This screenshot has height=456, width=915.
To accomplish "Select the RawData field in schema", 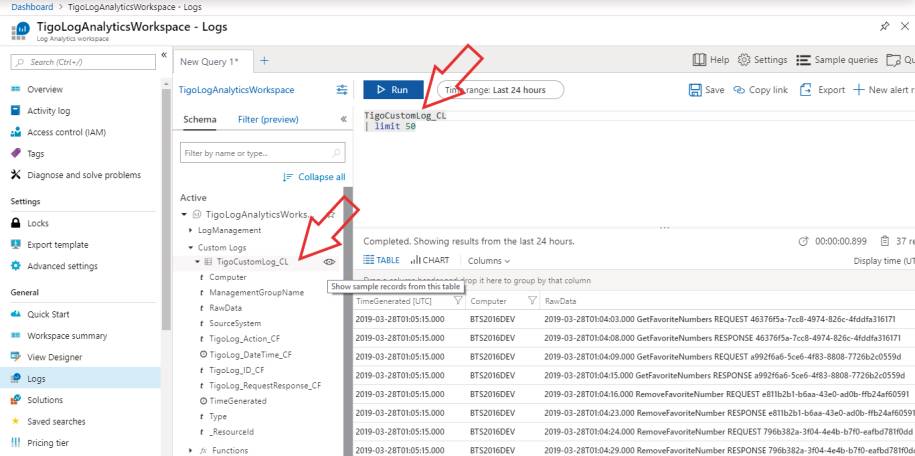I will coord(225,308).
